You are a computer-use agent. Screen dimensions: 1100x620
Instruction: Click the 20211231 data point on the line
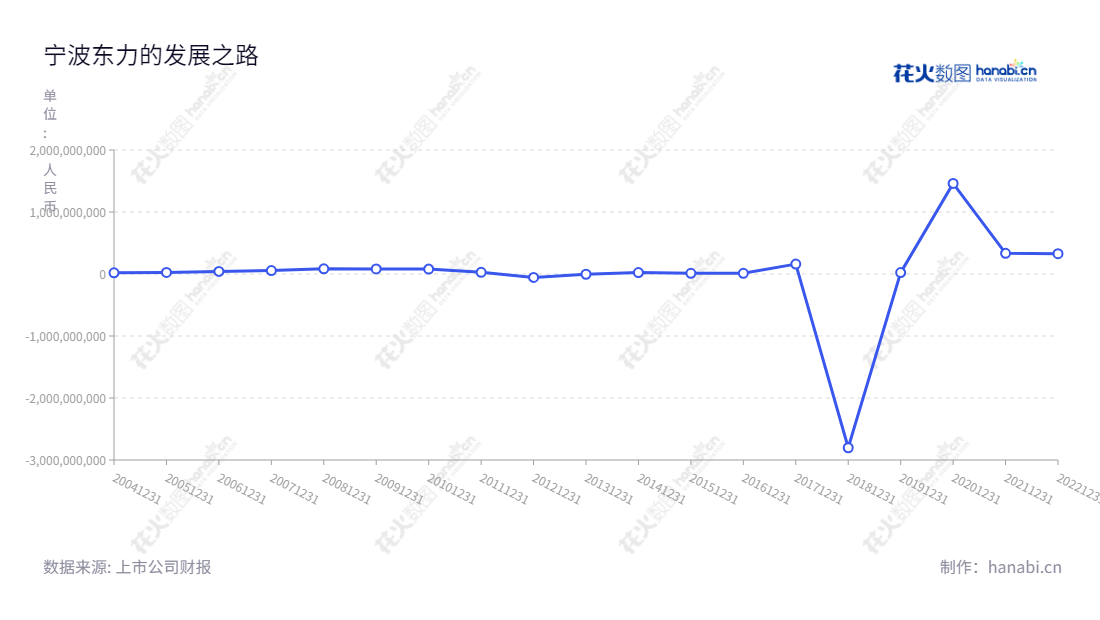click(x=1005, y=253)
